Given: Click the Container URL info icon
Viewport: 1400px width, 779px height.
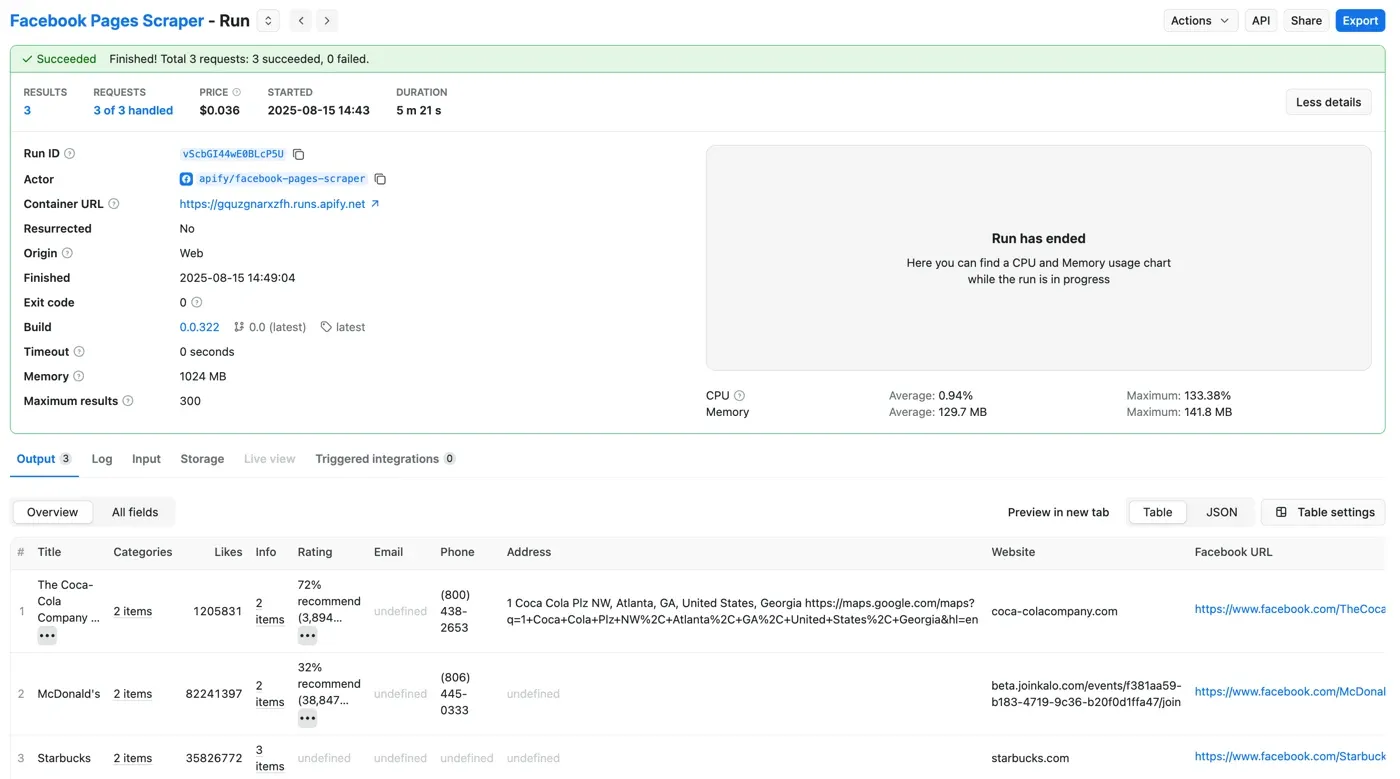Looking at the screenshot, I should click(x=114, y=204).
